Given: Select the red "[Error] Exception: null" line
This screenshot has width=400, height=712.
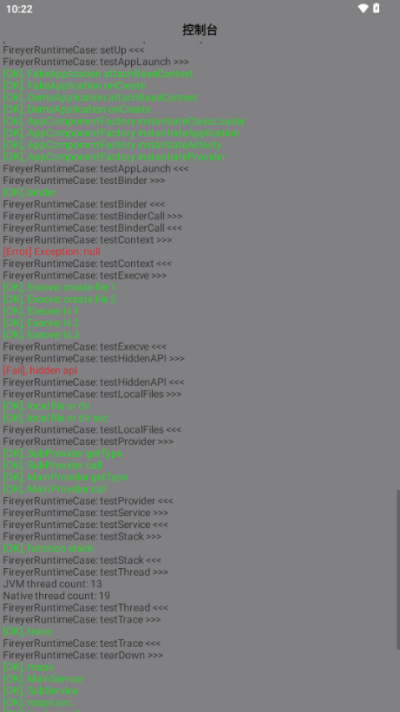Looking at the screenshot, I should pos(52,252).
